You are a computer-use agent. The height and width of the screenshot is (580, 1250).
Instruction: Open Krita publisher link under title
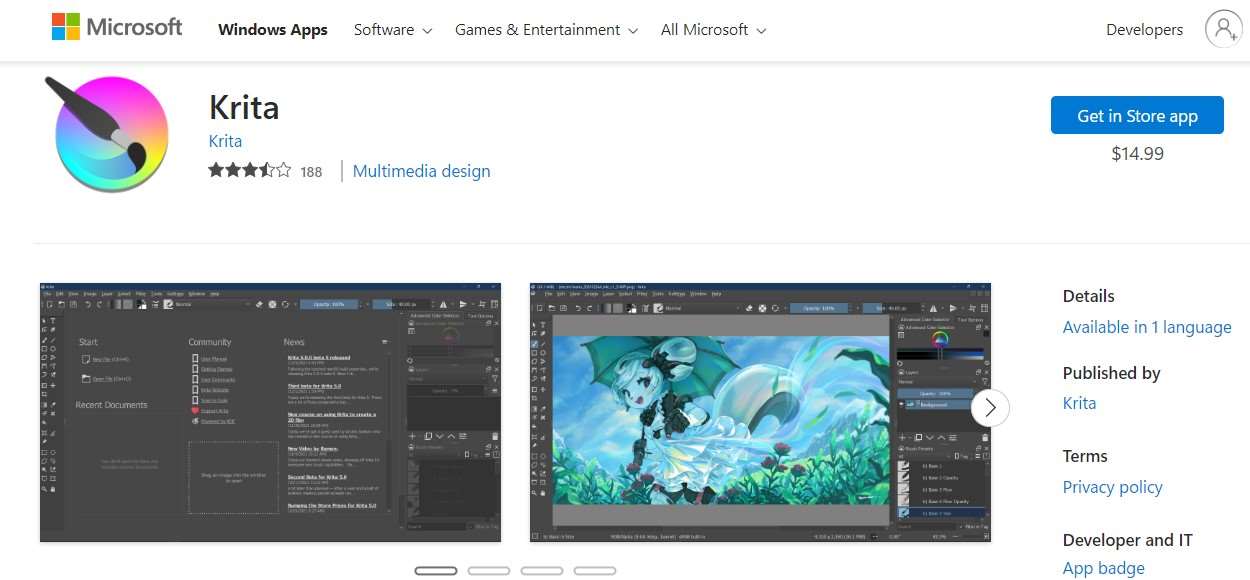tap(225, 141)
